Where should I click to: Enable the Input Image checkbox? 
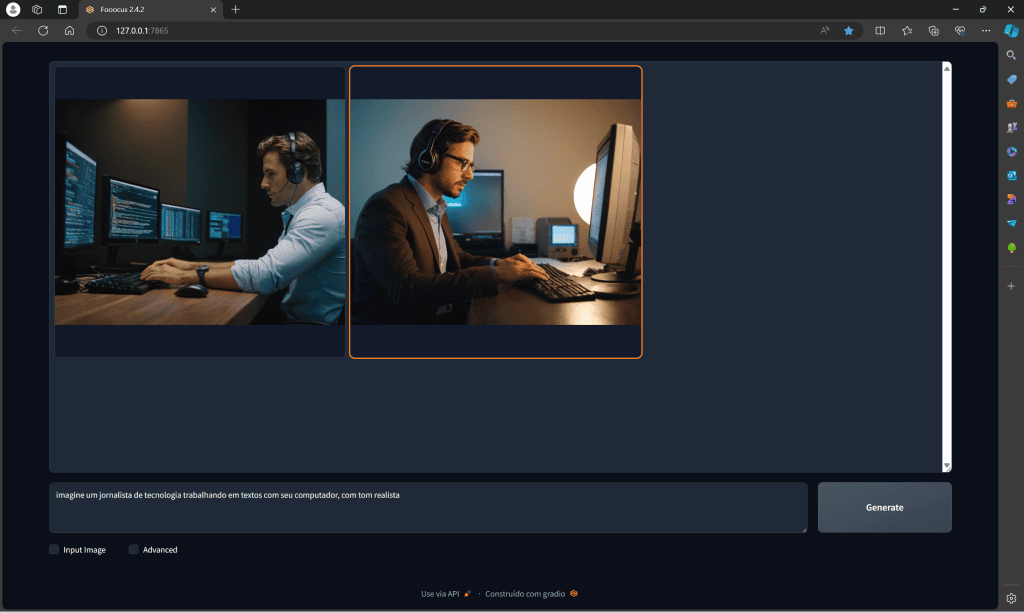pyautogui.click(x=54, y=549)
